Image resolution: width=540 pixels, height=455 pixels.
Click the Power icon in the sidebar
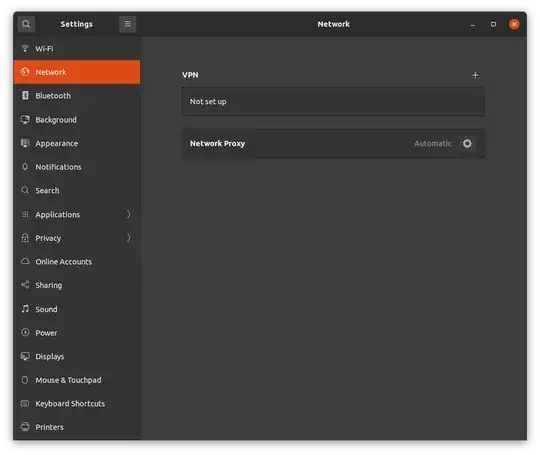point(25,332)
